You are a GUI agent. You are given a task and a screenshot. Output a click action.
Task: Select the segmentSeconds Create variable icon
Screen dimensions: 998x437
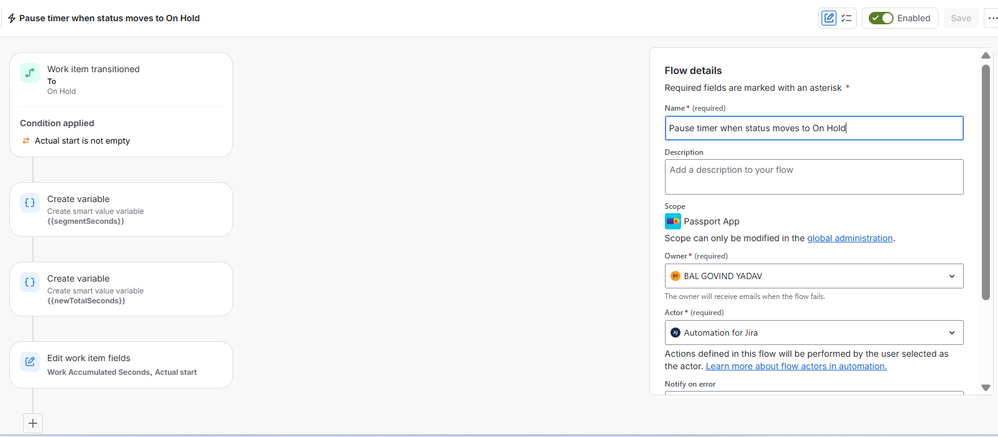(x=30, y=203)
